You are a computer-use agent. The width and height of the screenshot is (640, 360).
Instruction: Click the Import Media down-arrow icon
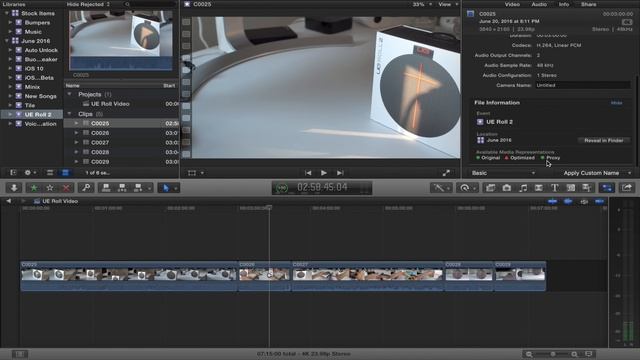pos(14,188)
